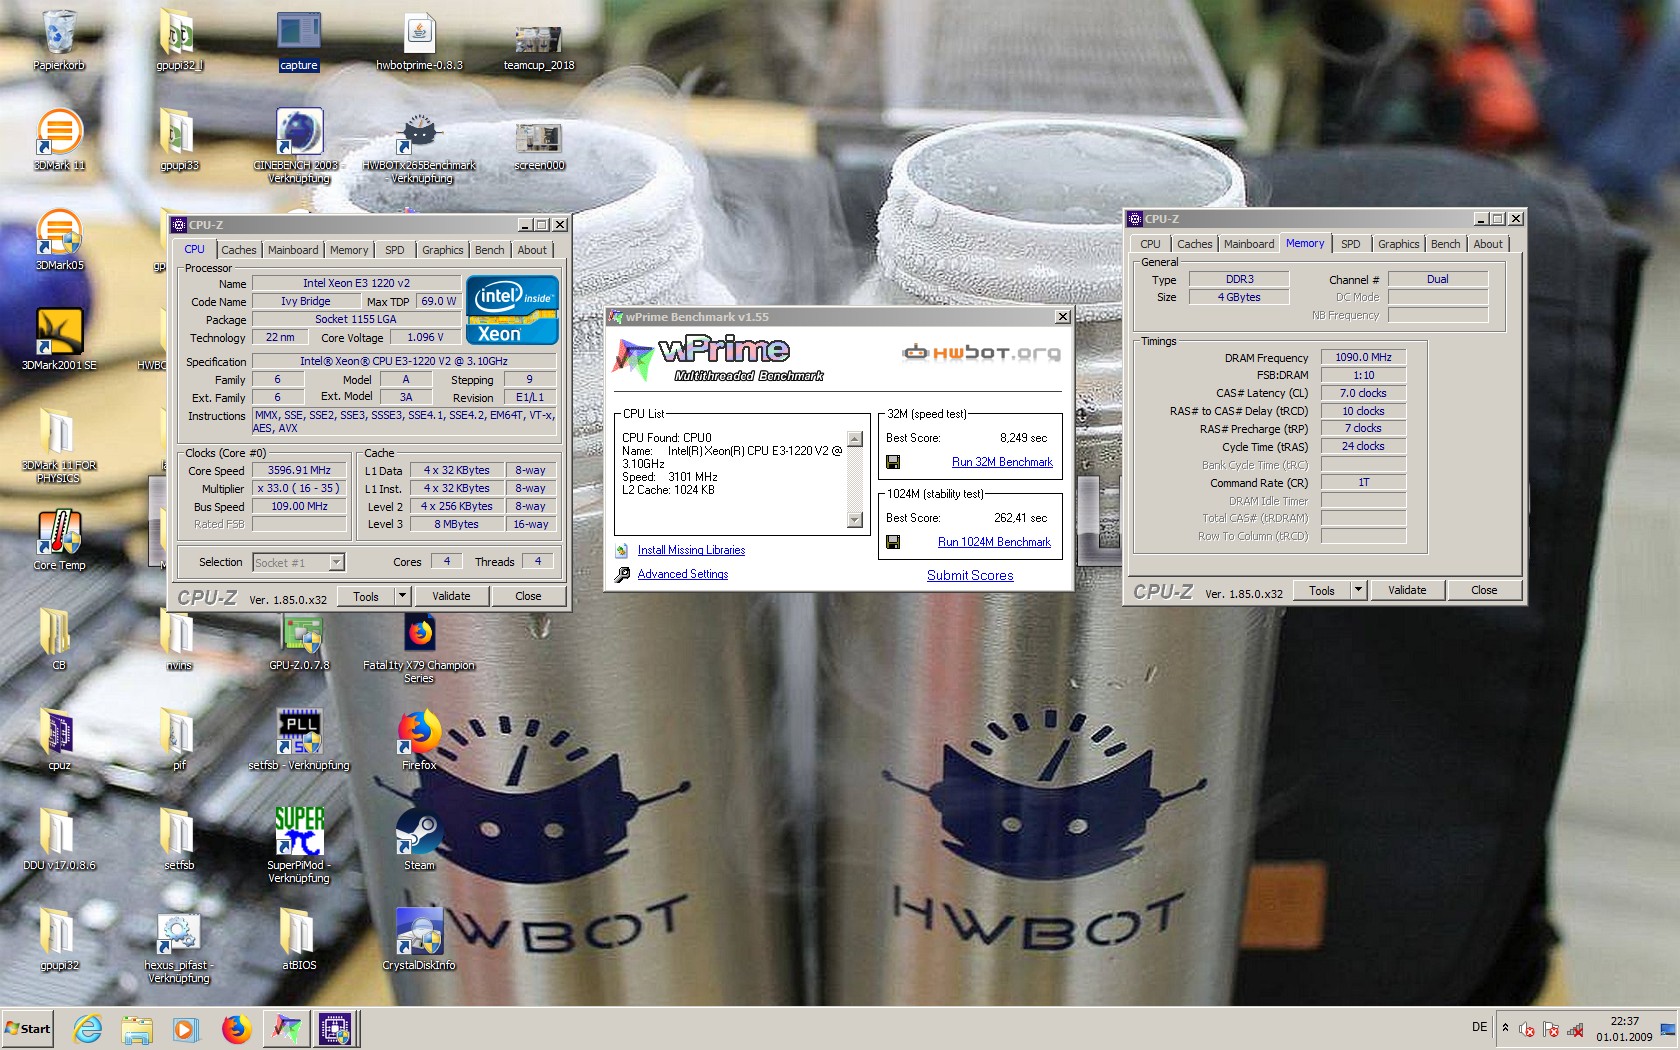This screenshot has width=1680, height=1050.
Task: Launch CINEBENCH 2003 shortcut icon
Action: [299, 146]
